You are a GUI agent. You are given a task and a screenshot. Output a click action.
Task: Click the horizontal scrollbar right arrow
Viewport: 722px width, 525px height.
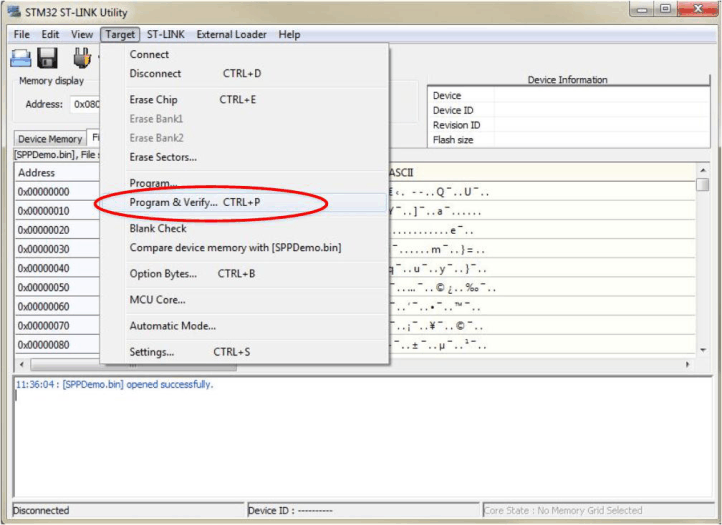point(687,365)
